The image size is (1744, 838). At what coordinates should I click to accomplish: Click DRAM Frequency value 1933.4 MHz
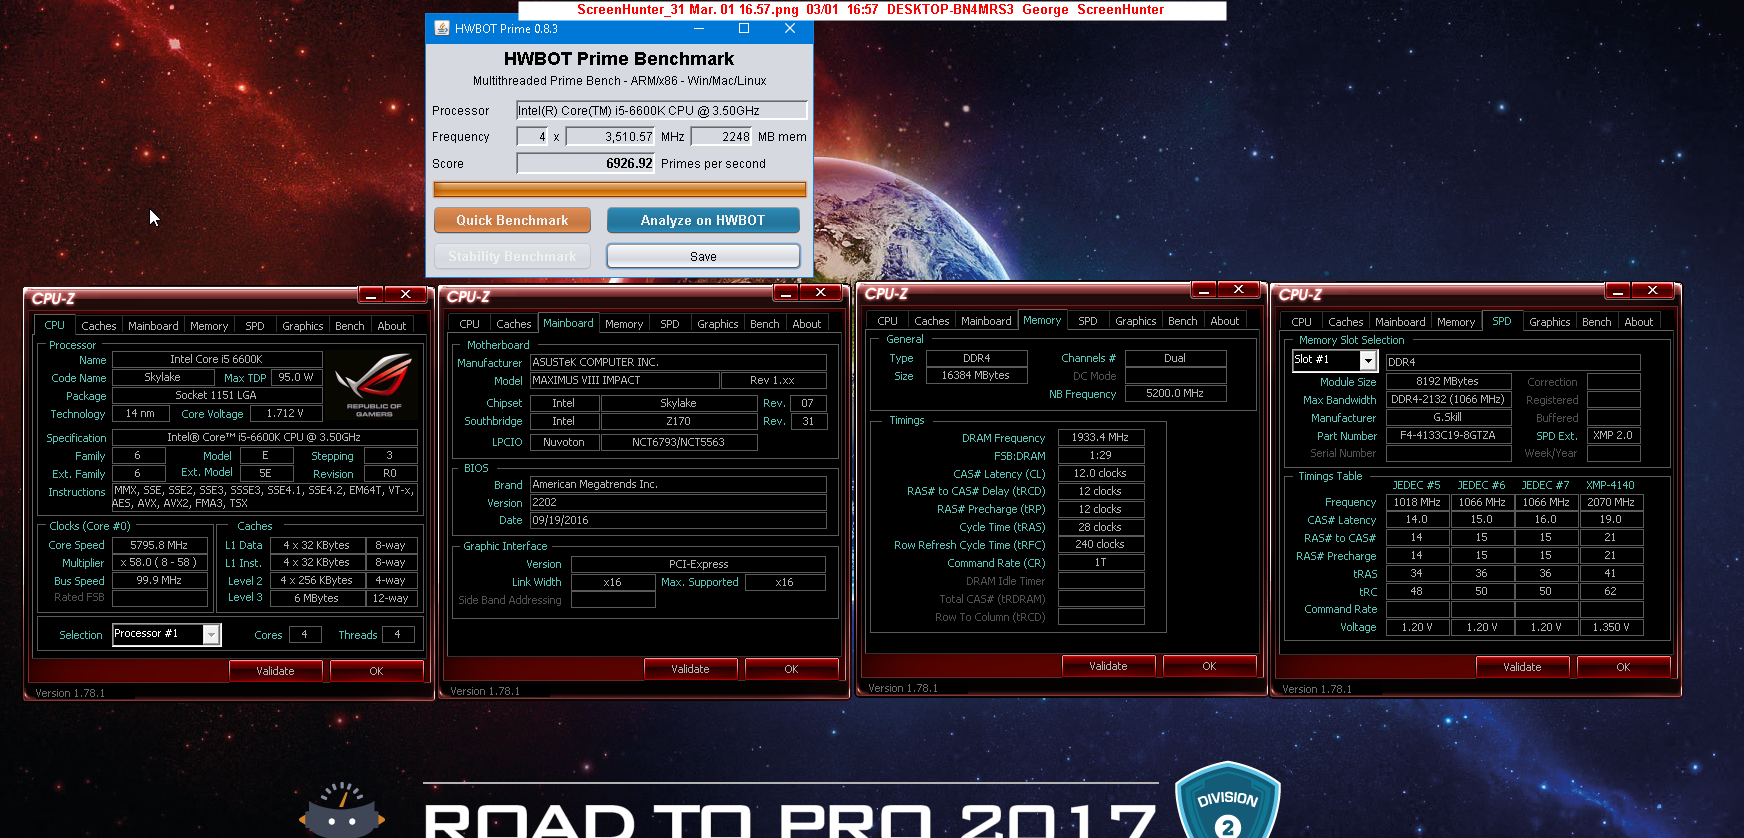(1100, 437)
